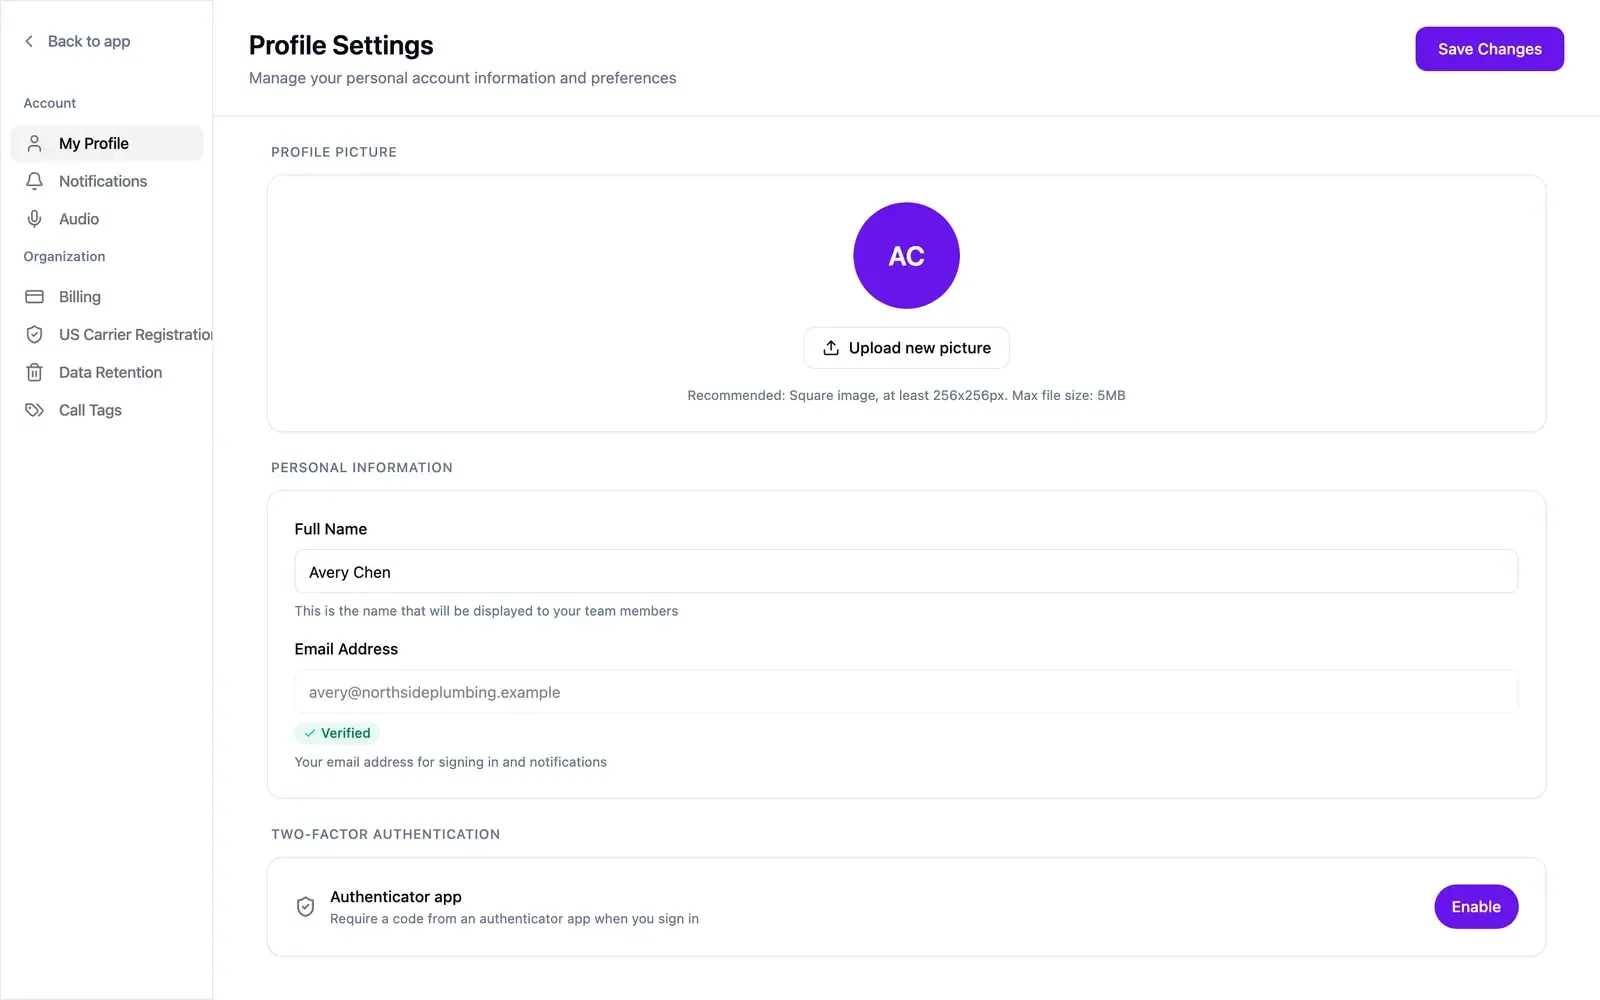The width and height of the screenshot is (1600, 1000).
Task: Click Upload new picture
Action: point(906,348)
